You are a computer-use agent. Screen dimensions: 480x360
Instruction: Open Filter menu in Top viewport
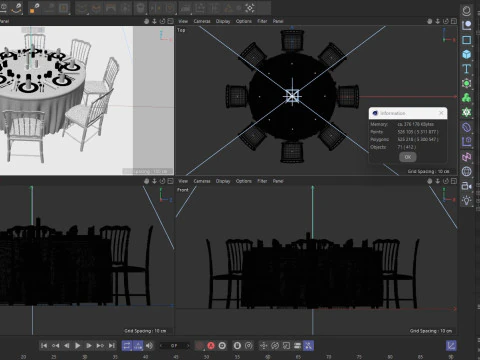pos(262,21)
